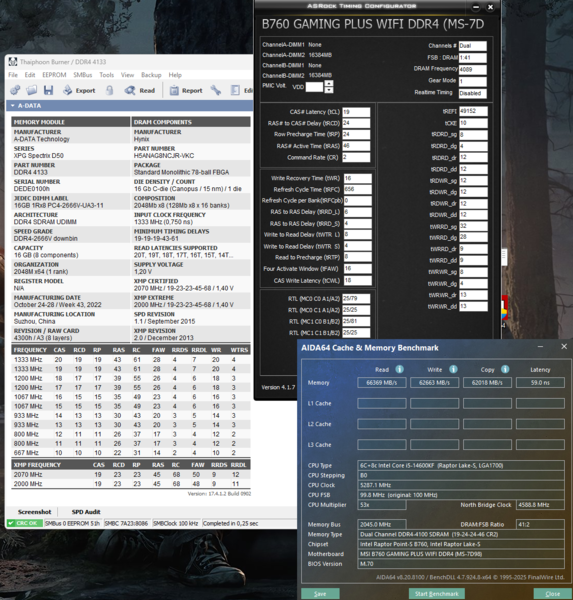Viewport: 573px width, 600px height.
Task: Open the Help menu in Thaiphoon Burner
Action: (175, 75)
